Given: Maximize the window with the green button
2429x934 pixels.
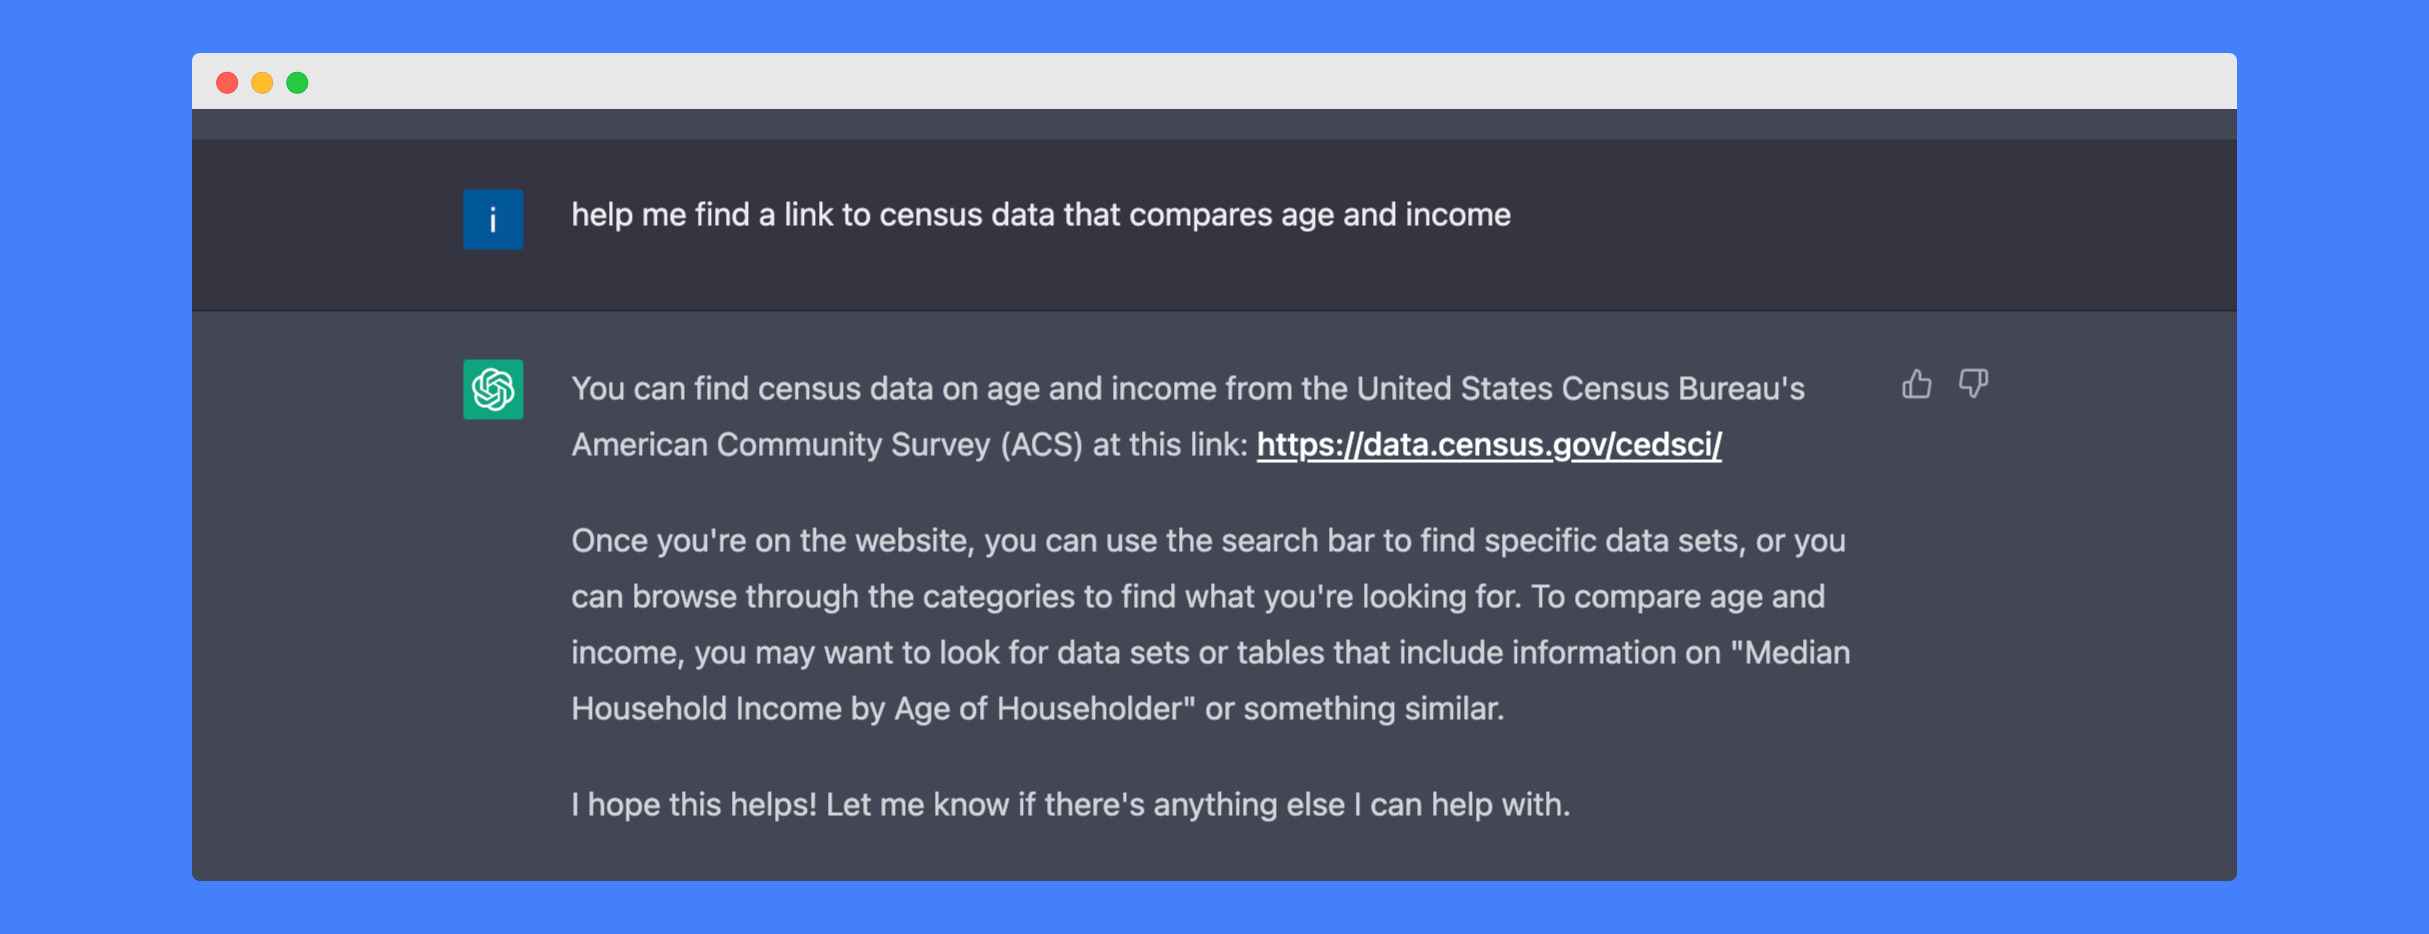Looking at the screenshot, I should (297, 83).
